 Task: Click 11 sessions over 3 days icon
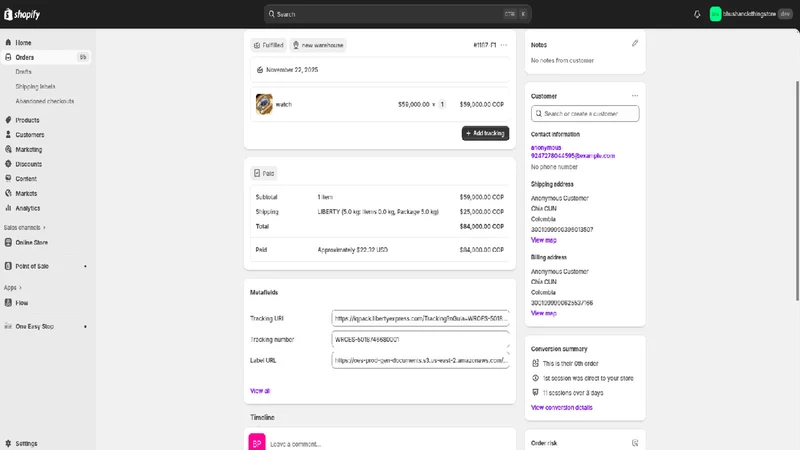pos(535,392)
